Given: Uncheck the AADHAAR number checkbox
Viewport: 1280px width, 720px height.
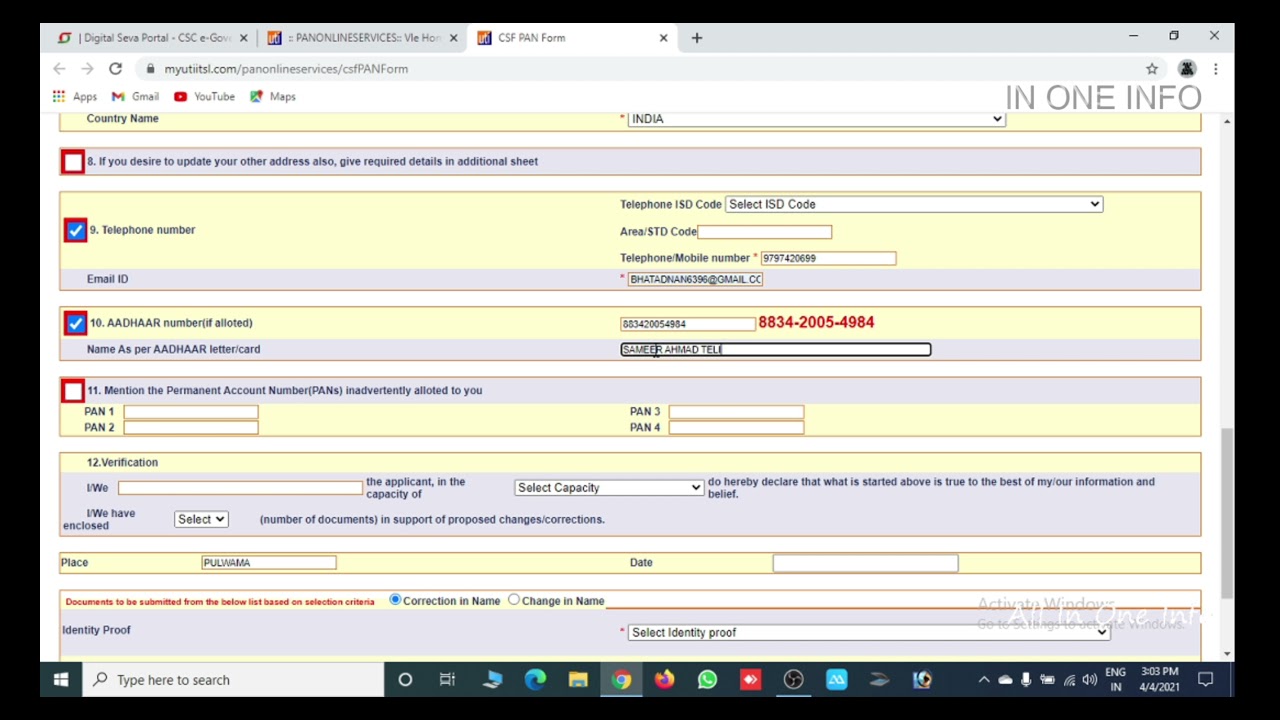Looking at the screenshot, I should click(75, 324).
